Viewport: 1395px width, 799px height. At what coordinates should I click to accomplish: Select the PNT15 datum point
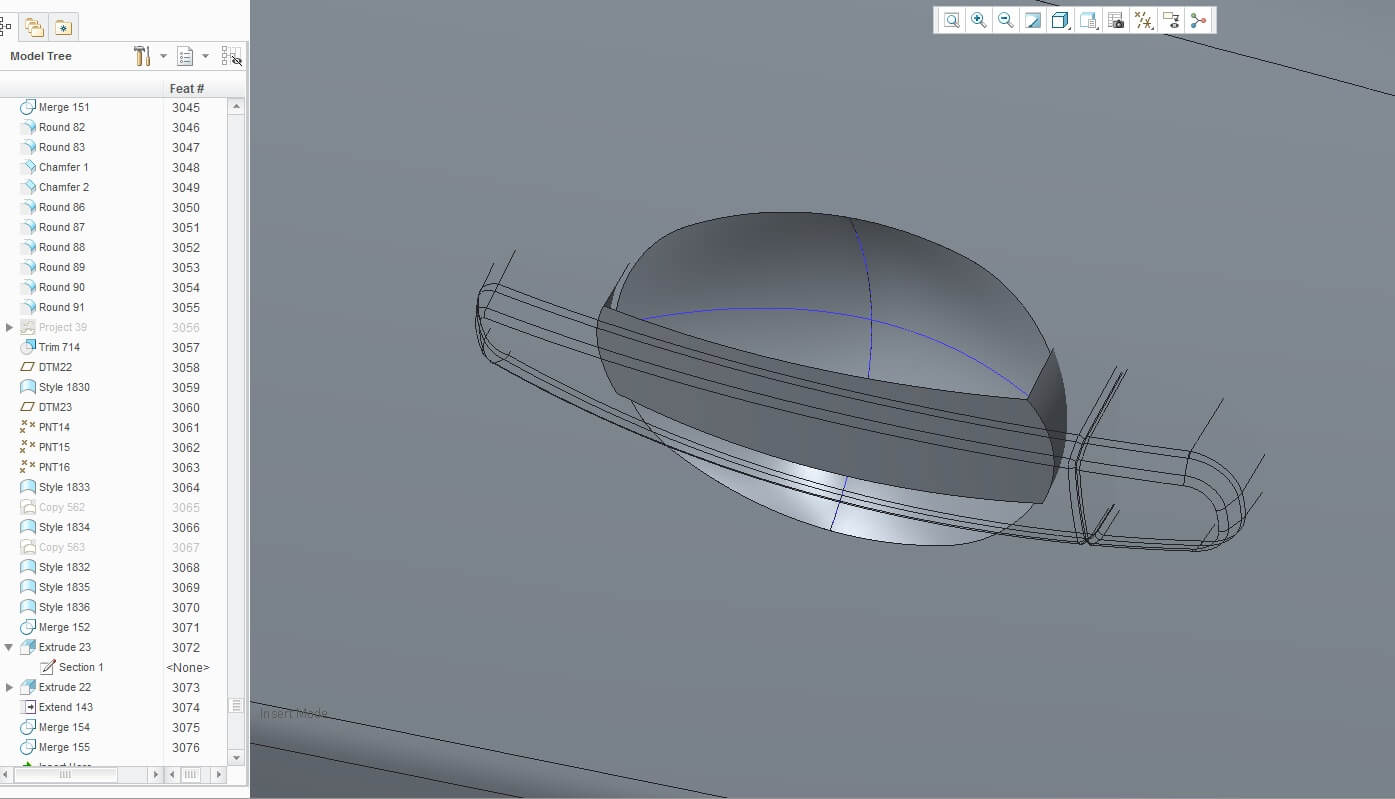click(x=54, y=447)
